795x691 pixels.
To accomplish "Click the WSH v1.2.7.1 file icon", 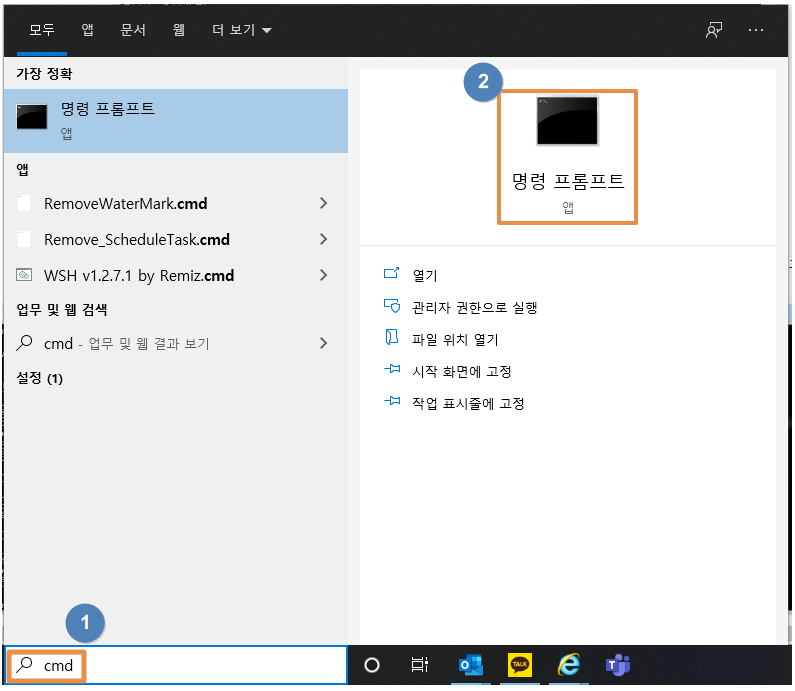I will point(24,275).
